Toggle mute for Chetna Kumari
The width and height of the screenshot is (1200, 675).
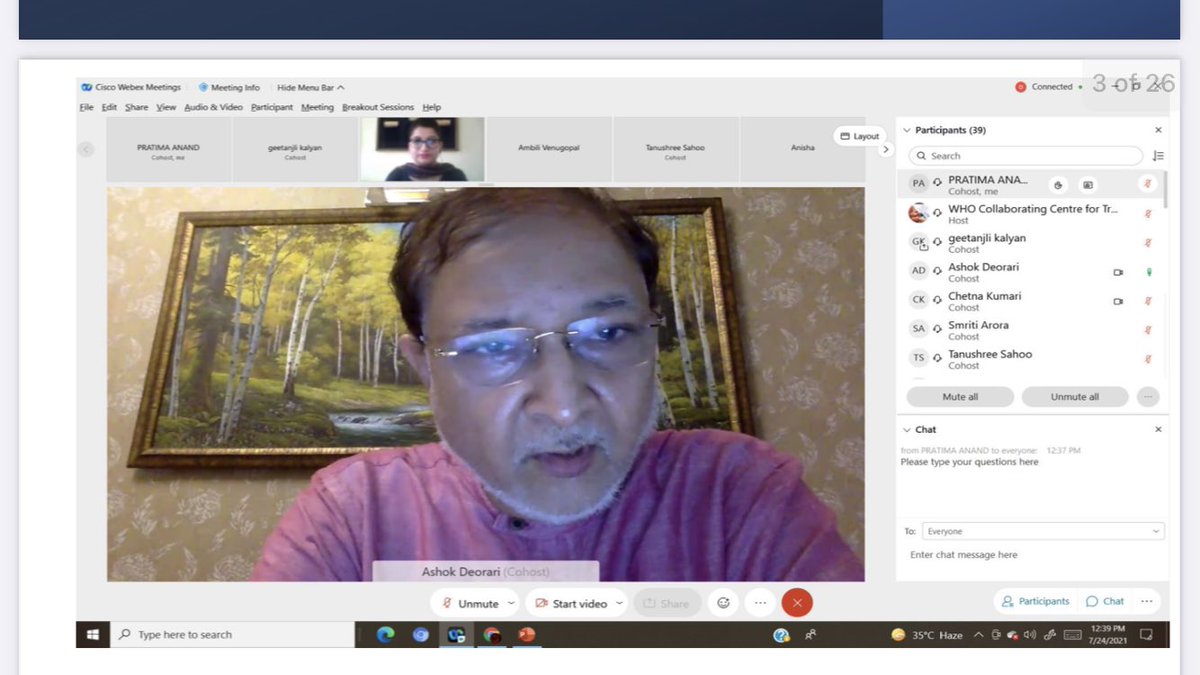1148,301
